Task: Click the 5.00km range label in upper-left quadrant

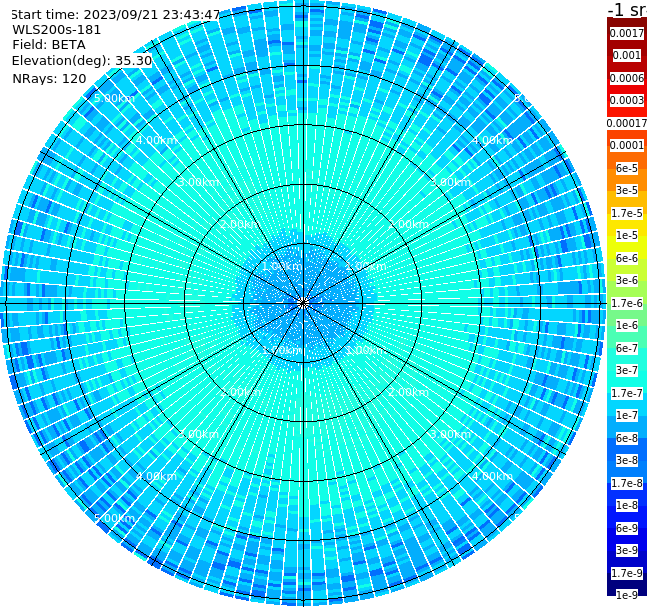Action: [114, 98]
